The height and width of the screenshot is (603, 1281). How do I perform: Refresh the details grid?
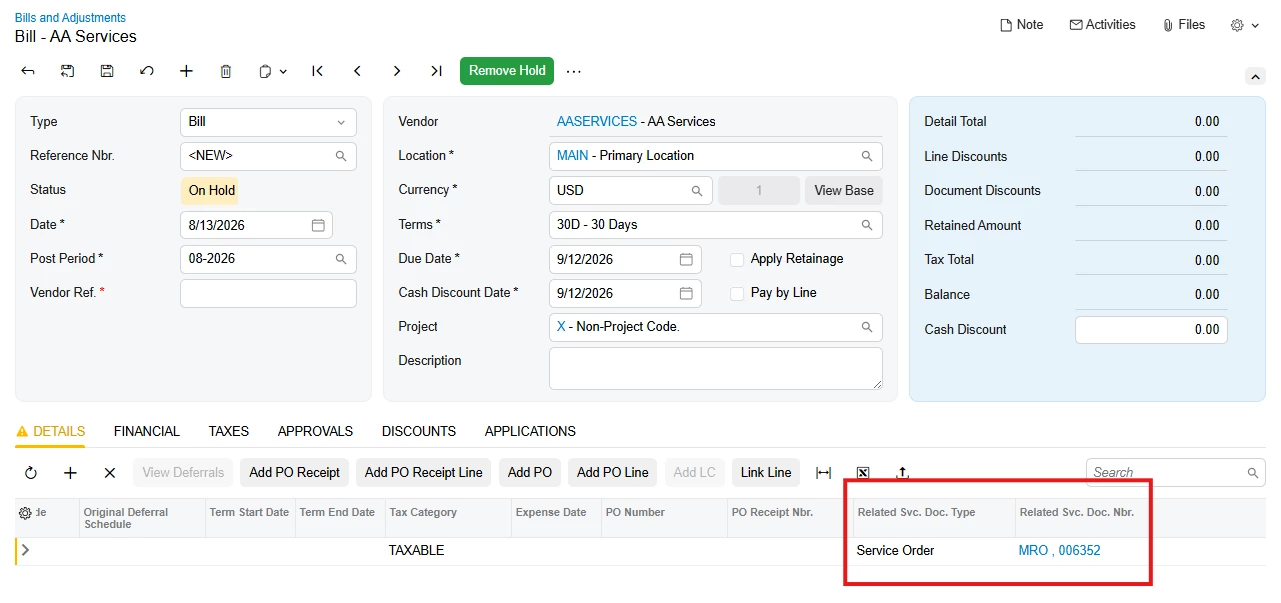(x=30, y=473)
